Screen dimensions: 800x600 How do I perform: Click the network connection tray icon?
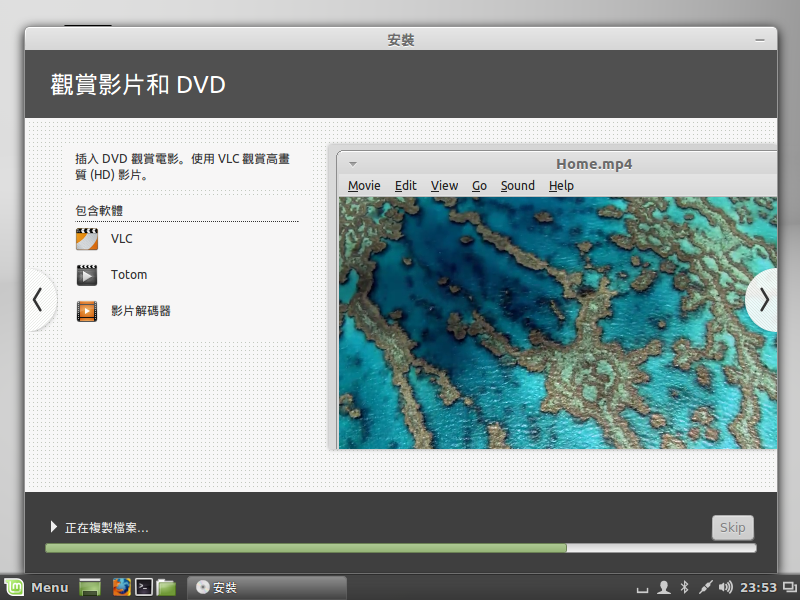click(705, 587)
